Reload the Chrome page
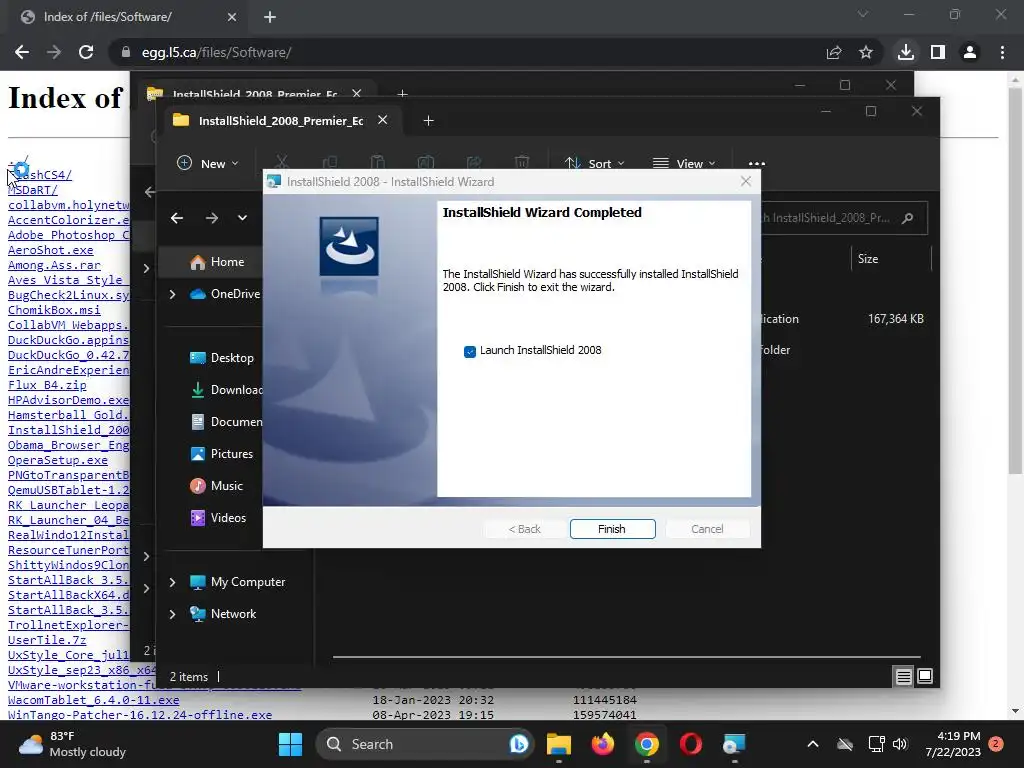Viewport: 1024px width, 768px height. [x=86, y=52]
